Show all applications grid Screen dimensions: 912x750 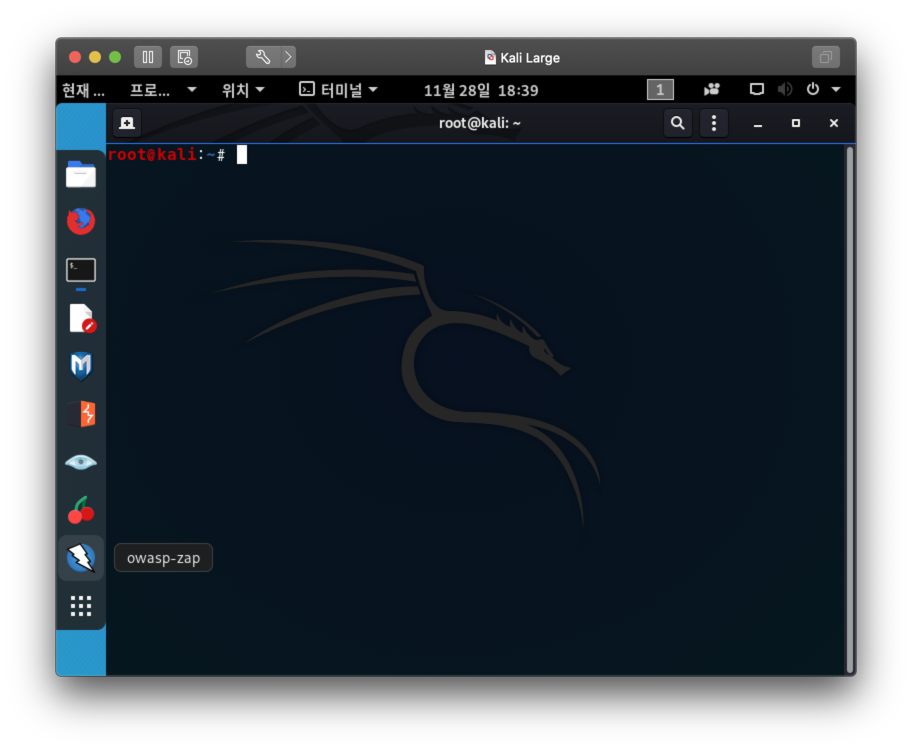[x=81, y=606]
